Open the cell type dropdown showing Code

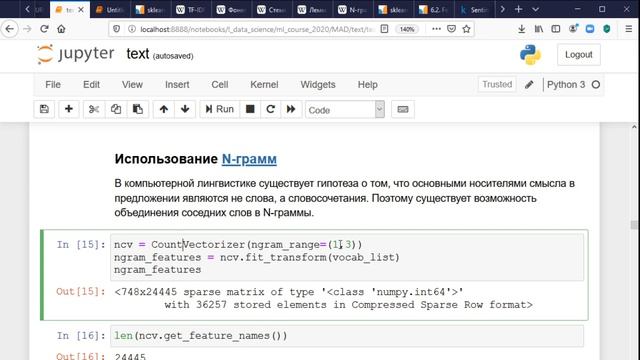tap(345, 110)
